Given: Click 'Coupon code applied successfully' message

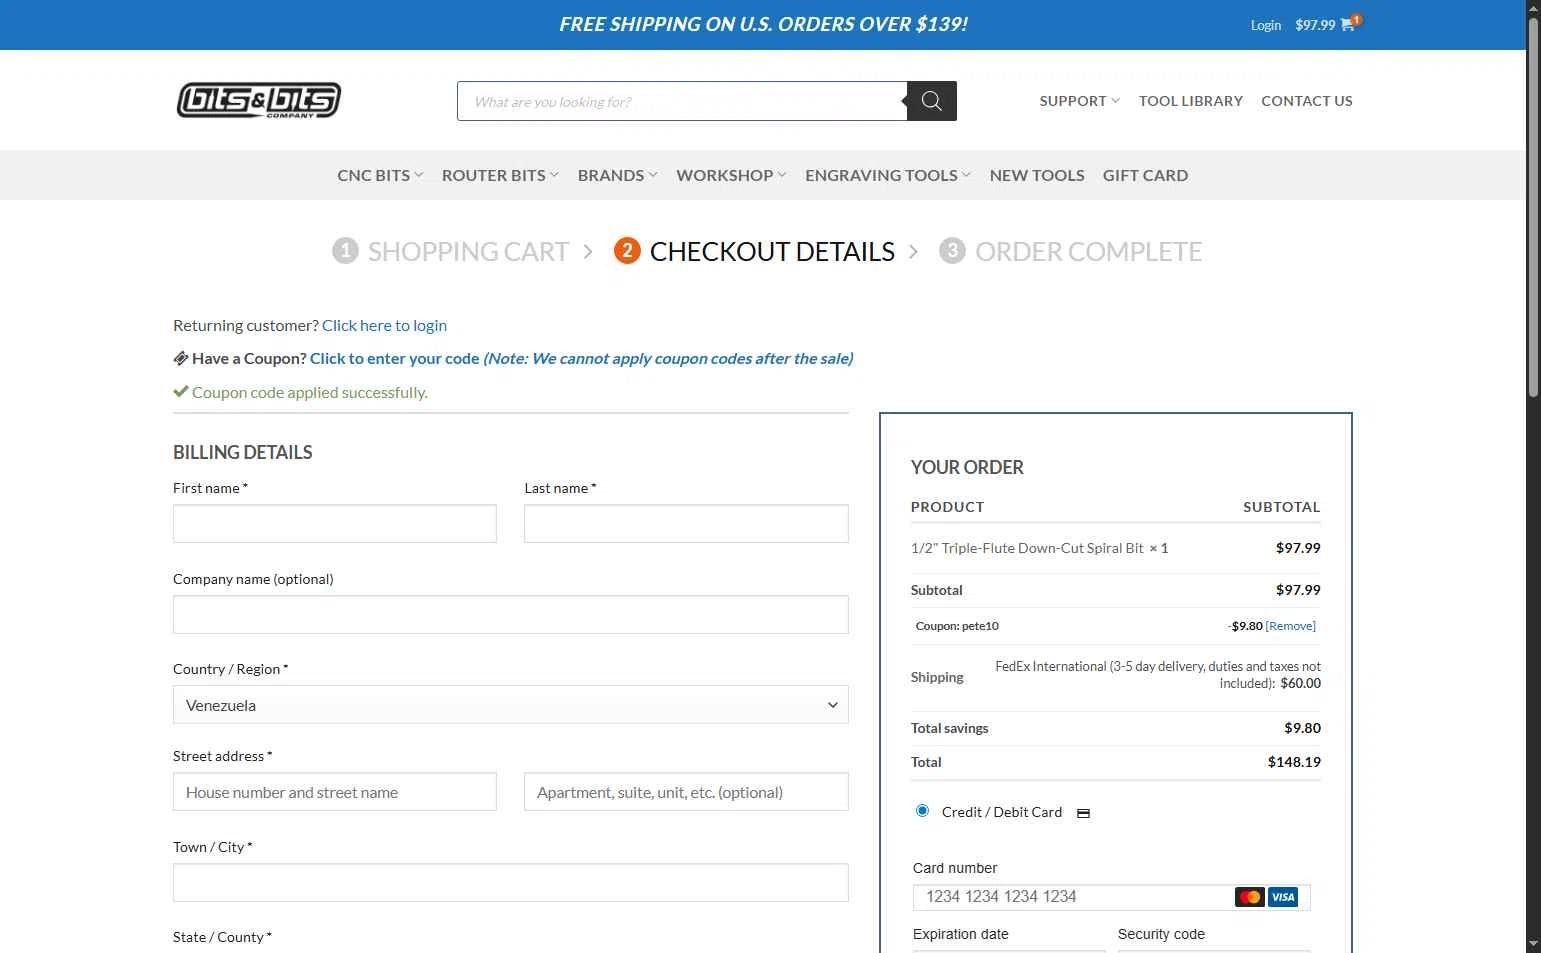Looking at the screenshot, I should 309,392.
